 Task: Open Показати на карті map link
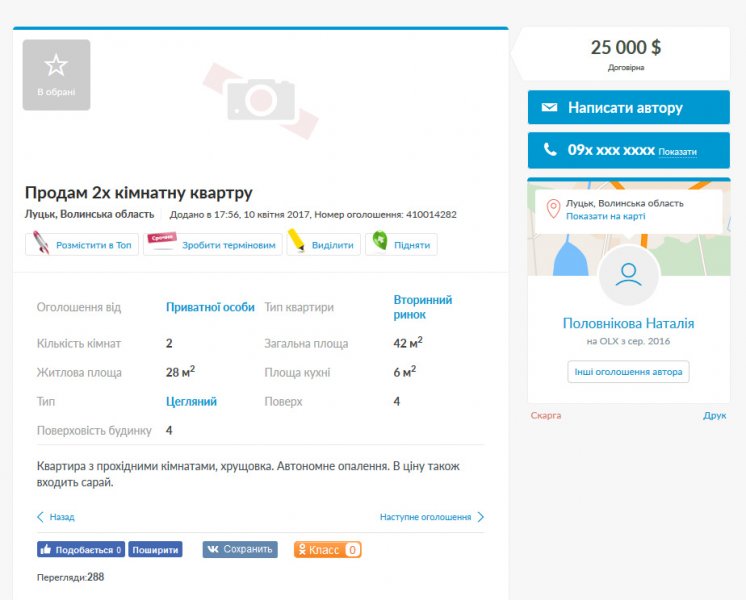pos(605,216)
